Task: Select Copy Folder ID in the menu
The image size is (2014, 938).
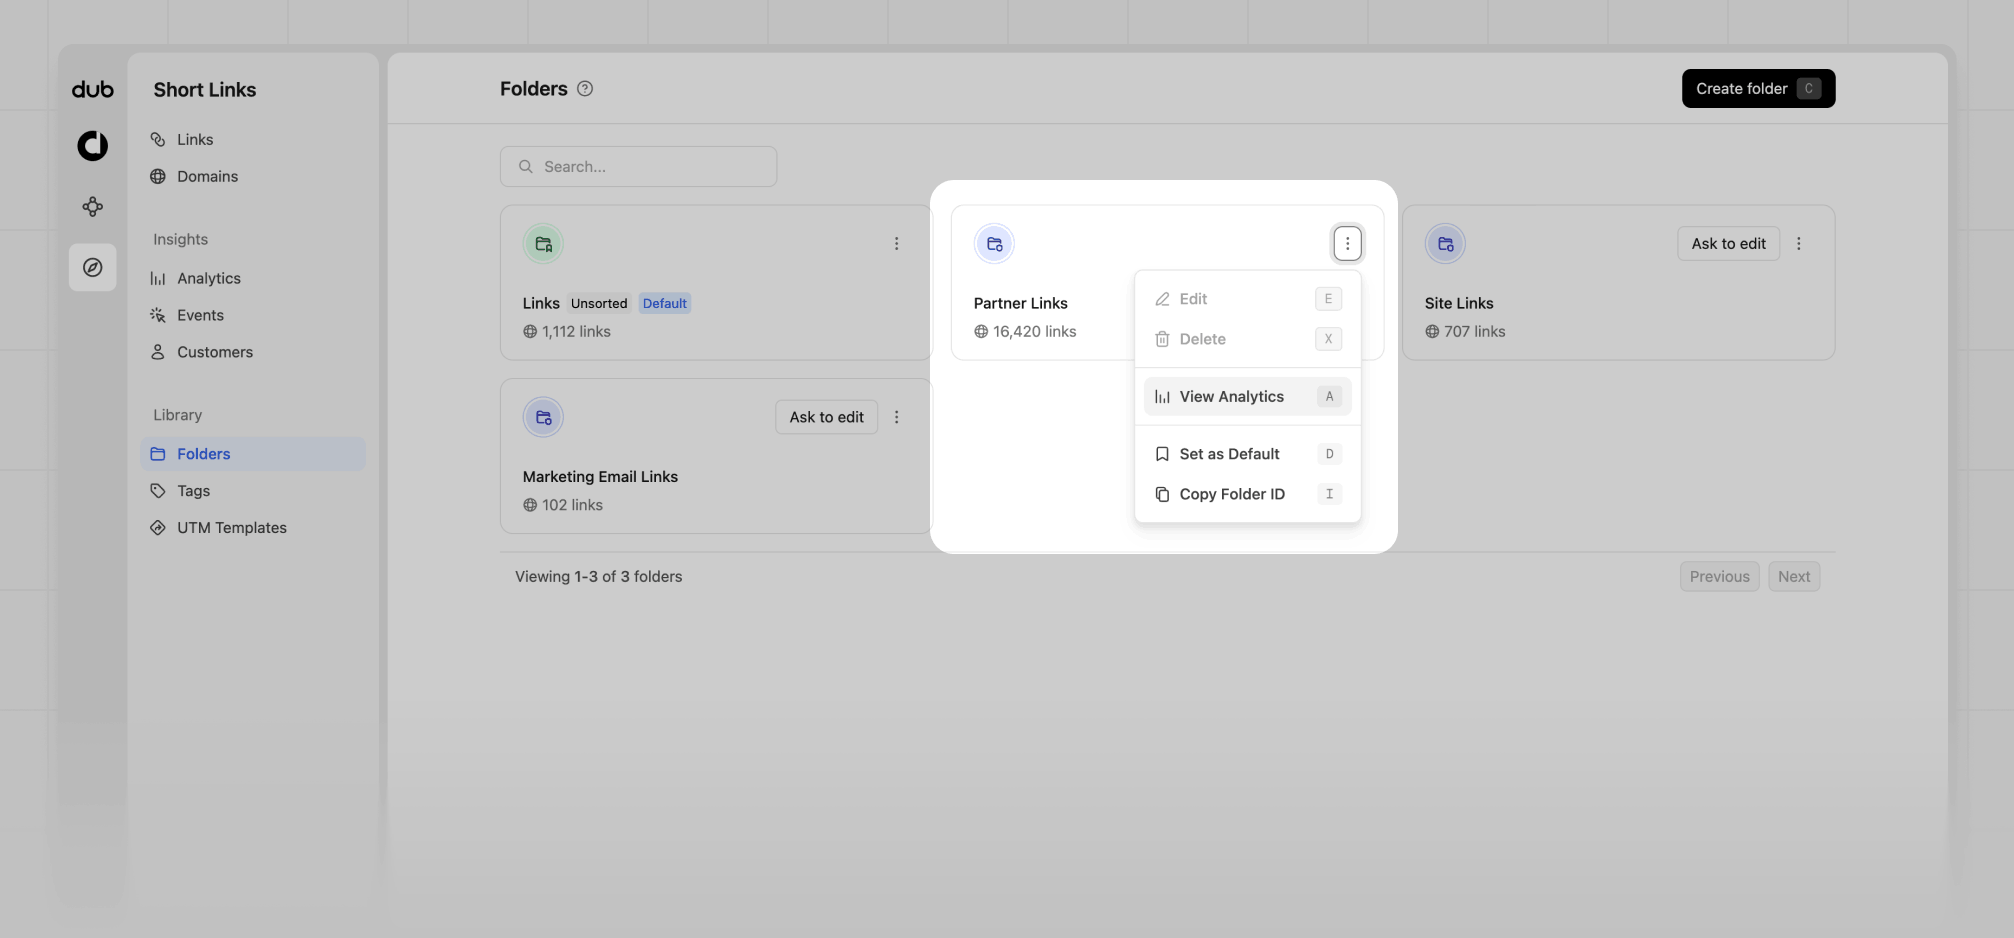Action: pos(1247,494)
